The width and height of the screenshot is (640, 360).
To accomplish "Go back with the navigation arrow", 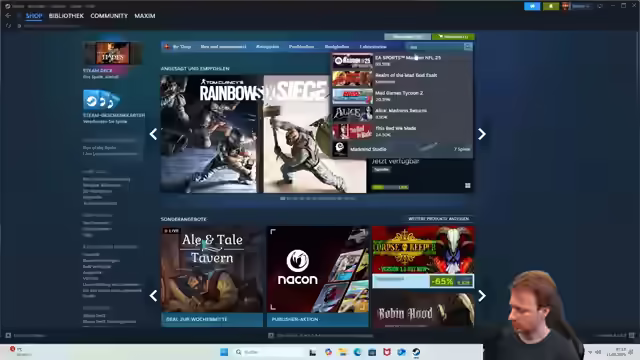I will coord(8,16).
